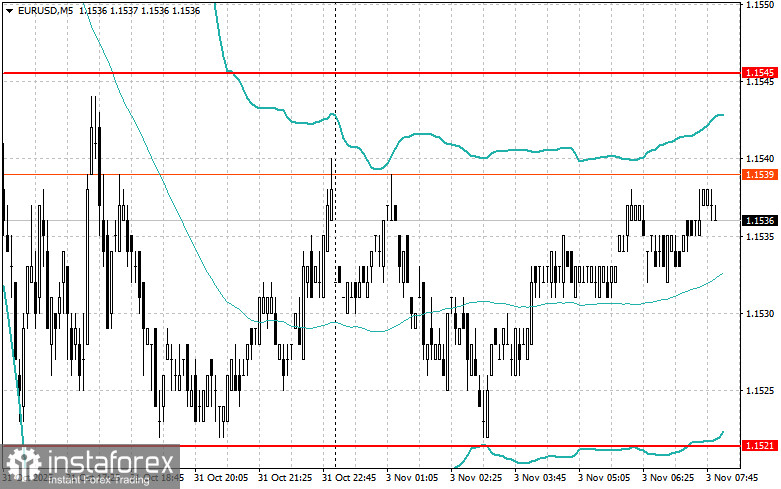Click the OHLC quote values 1.1536 1.1537

[110, 10]
